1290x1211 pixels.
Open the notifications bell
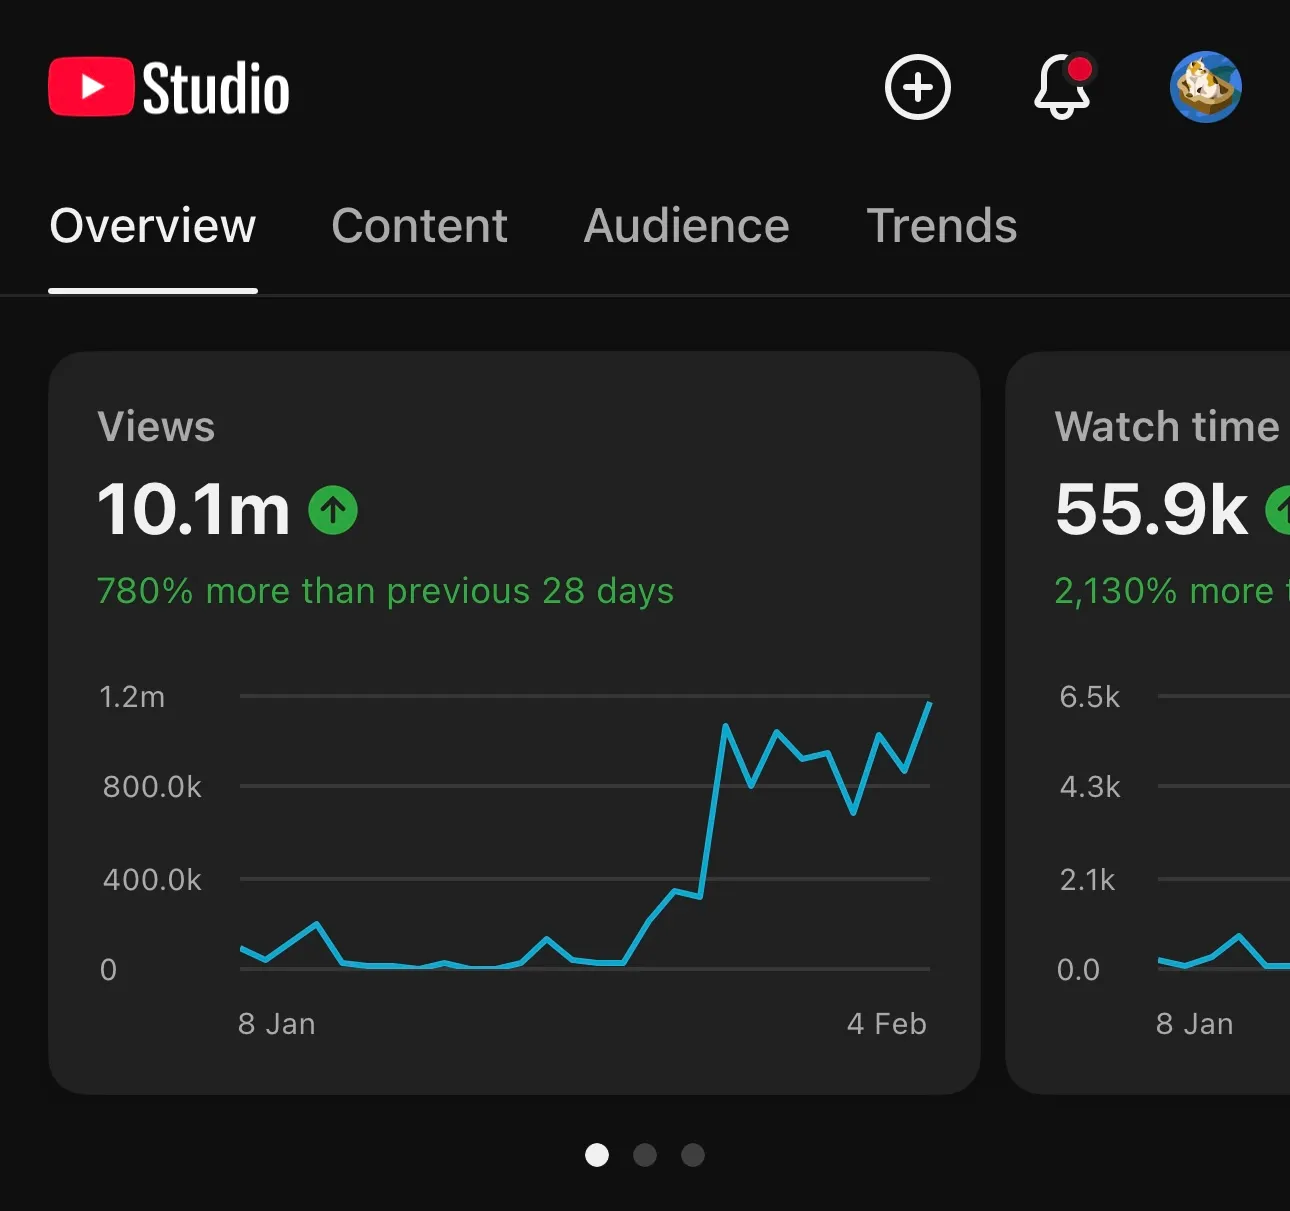pyautogui.click(x=1063, y=86)
